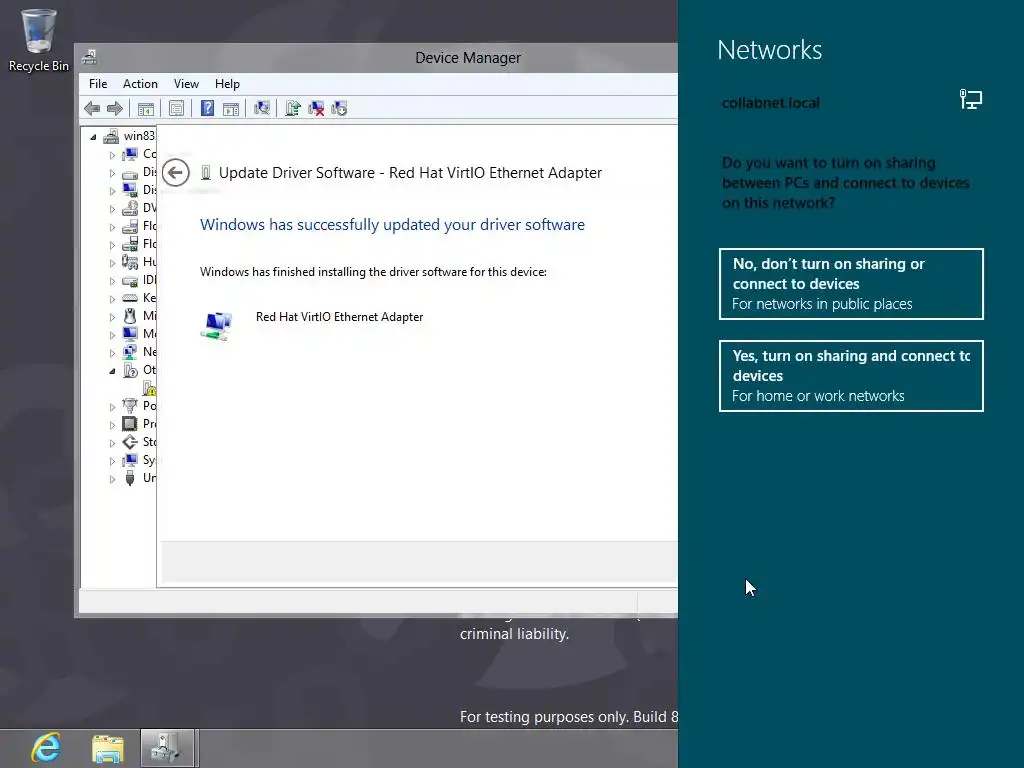The width and height of the screenshot is (1024, 768).
Task: Select the unknown device with yellow warning
Action: point(150,389)
